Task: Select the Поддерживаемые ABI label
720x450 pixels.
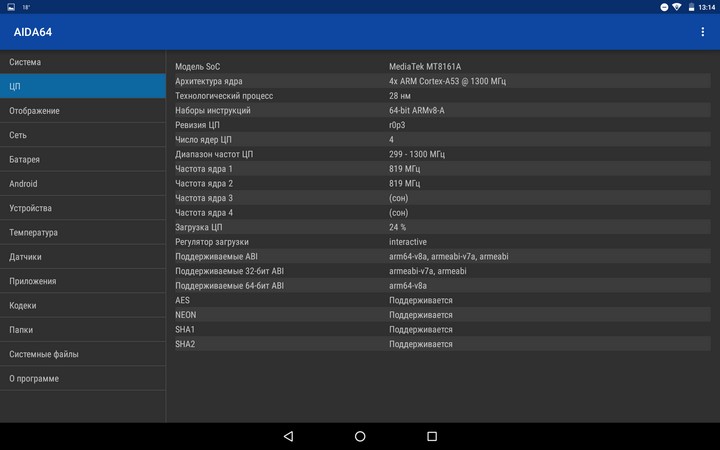Action: [216, 257]
